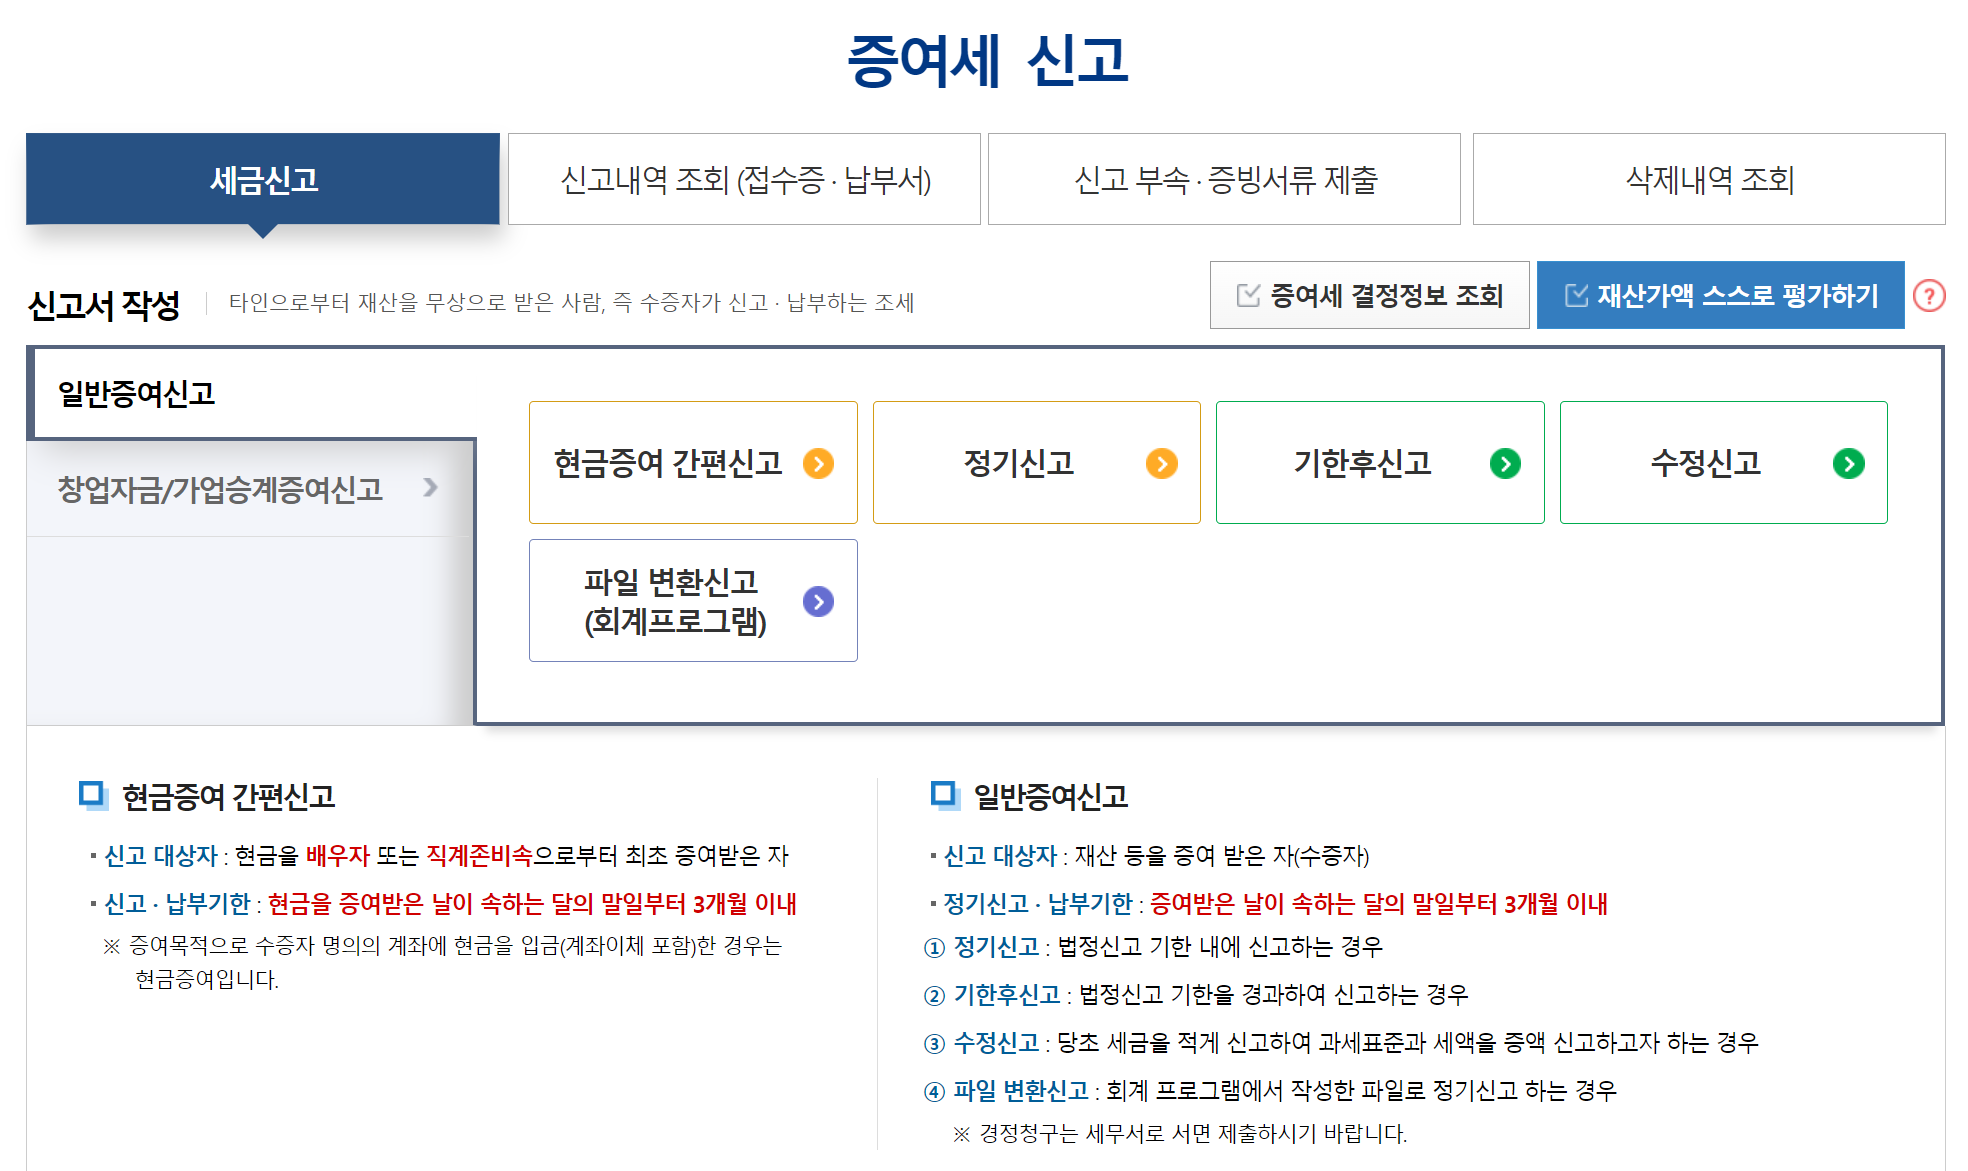Click the green arrow icon on 수정신고
The image size is (1968, 1171).
pos(1847,462)
